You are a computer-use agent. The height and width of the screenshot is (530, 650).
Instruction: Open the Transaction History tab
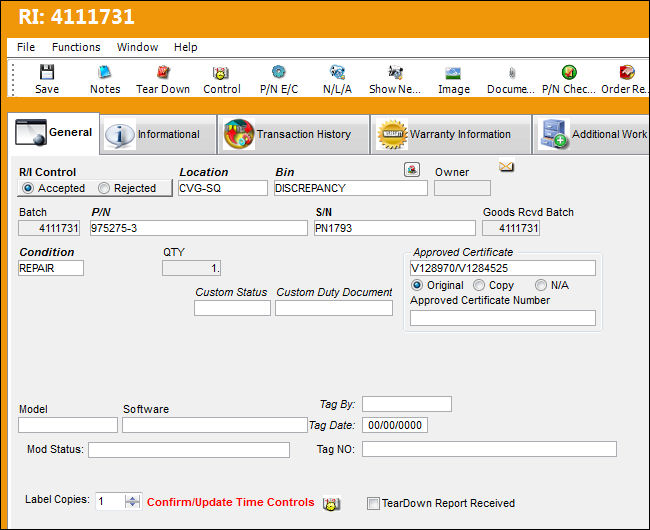point(293,134)
